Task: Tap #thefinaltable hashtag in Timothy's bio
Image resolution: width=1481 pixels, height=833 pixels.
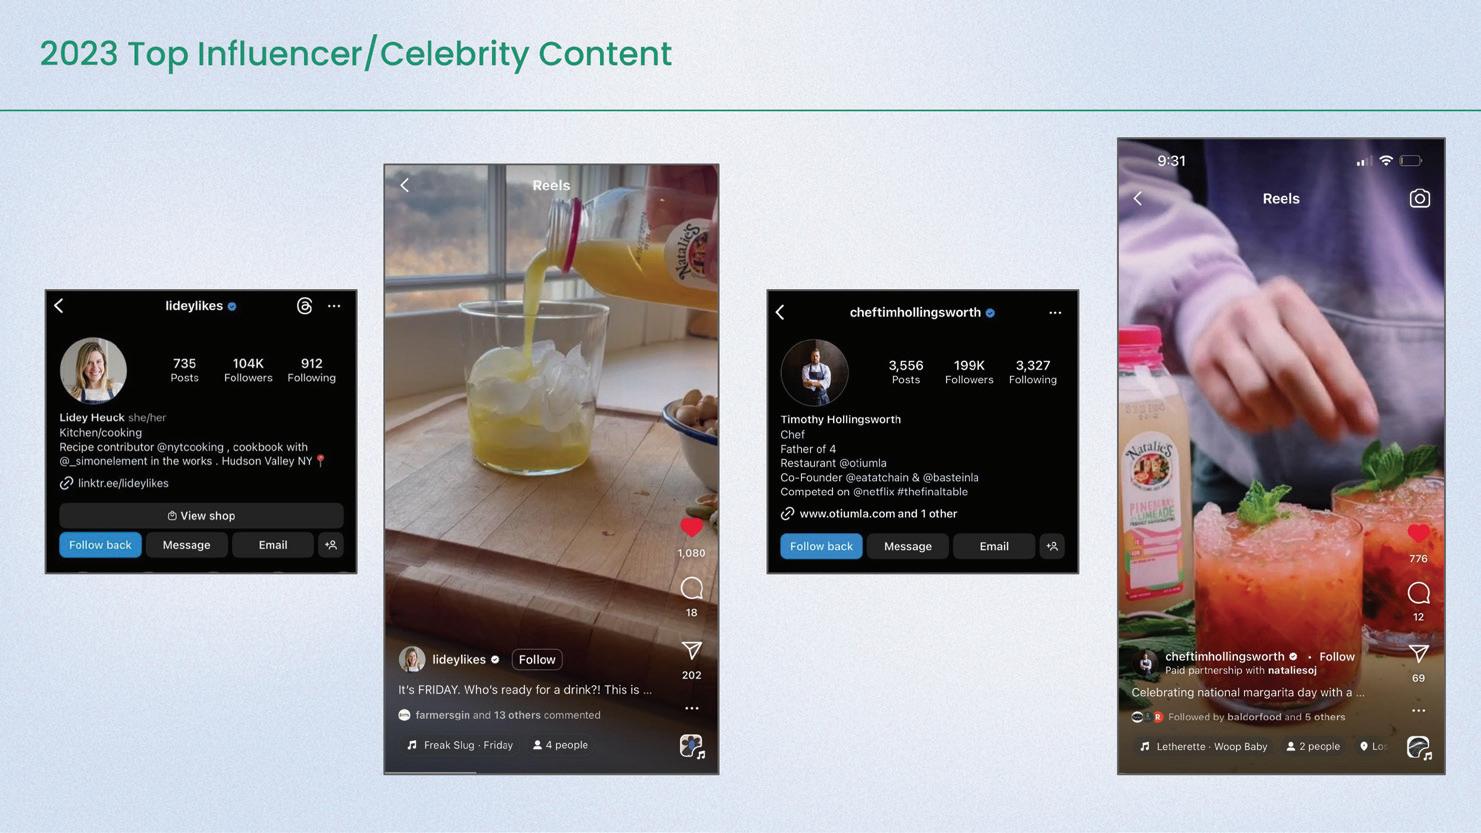Action: pos(932,492)
